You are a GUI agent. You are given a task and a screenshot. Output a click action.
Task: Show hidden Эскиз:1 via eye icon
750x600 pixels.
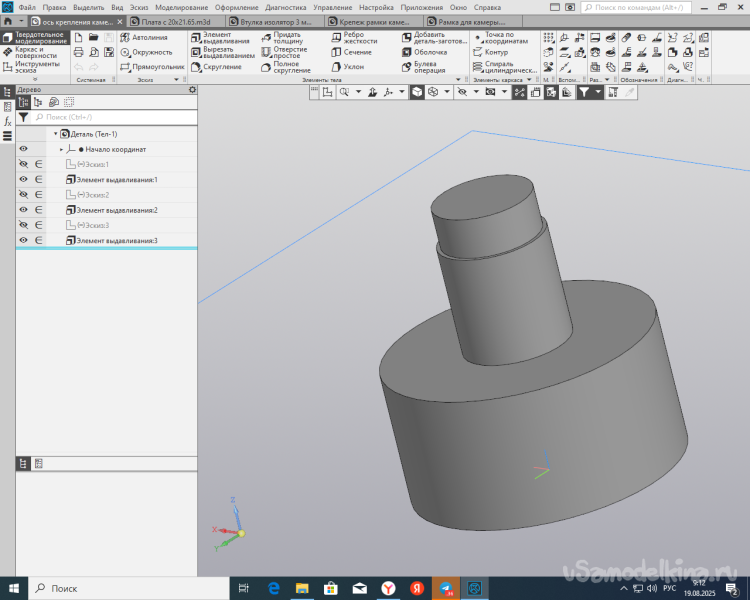coord(24,164)
